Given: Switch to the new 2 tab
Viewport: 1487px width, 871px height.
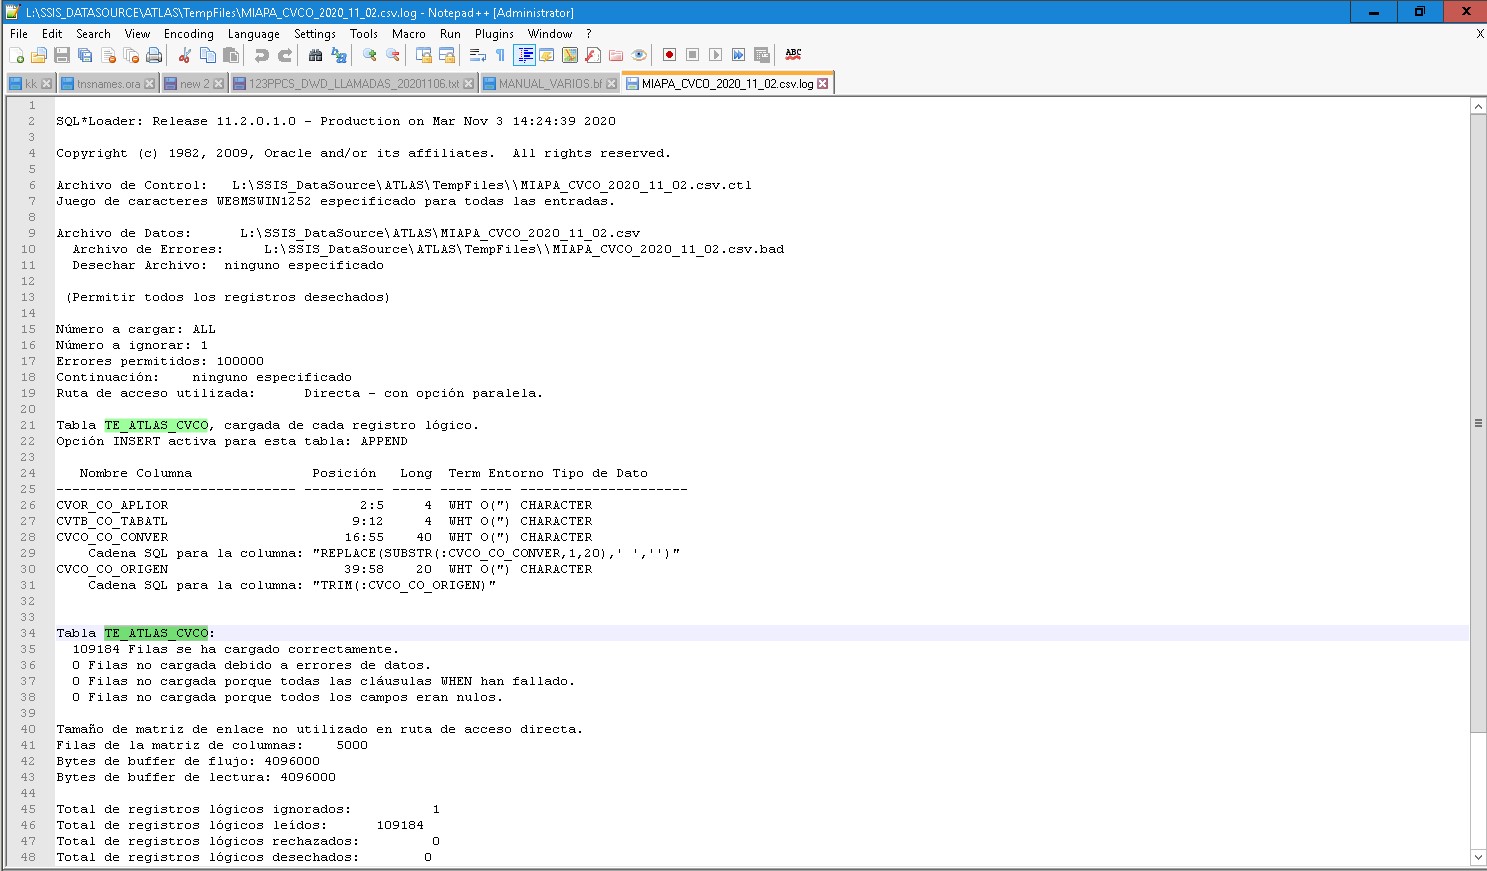Looking at the screenshot, I should point(194,84).
